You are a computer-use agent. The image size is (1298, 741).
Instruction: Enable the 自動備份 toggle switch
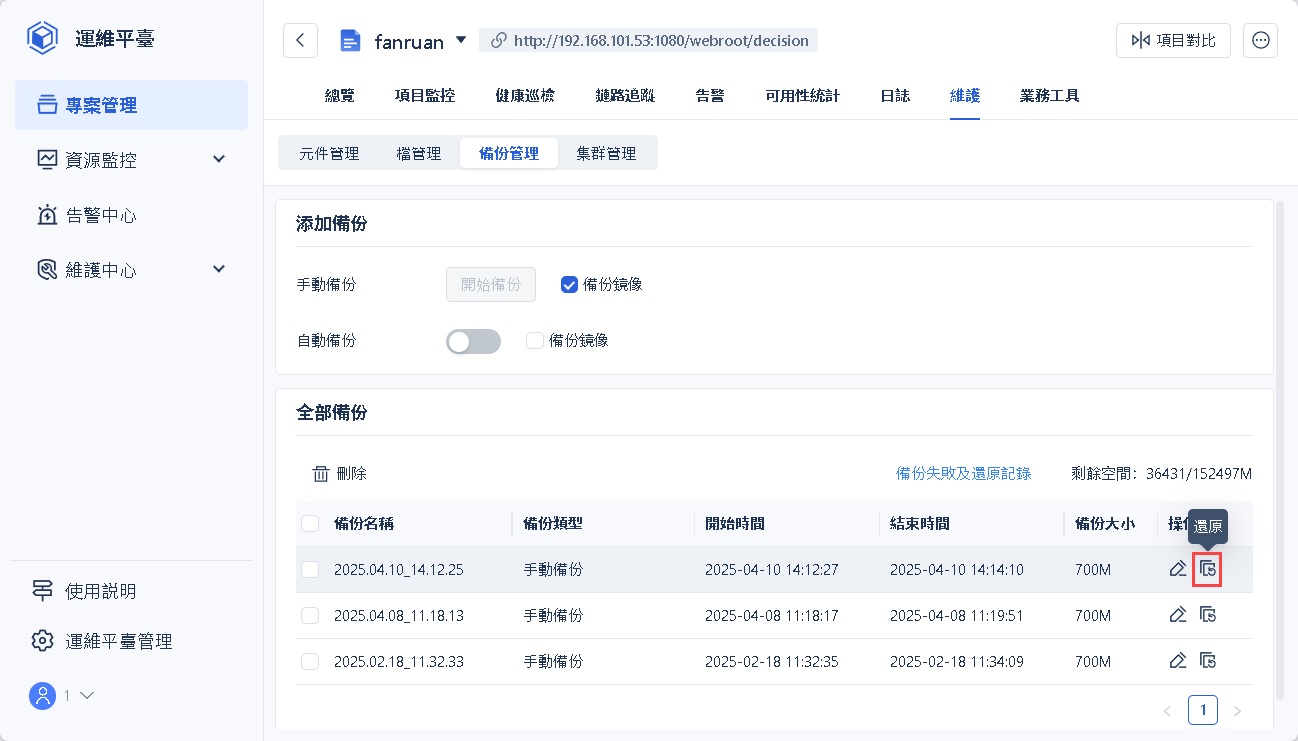pyautogui.click(x=473, y=341)
